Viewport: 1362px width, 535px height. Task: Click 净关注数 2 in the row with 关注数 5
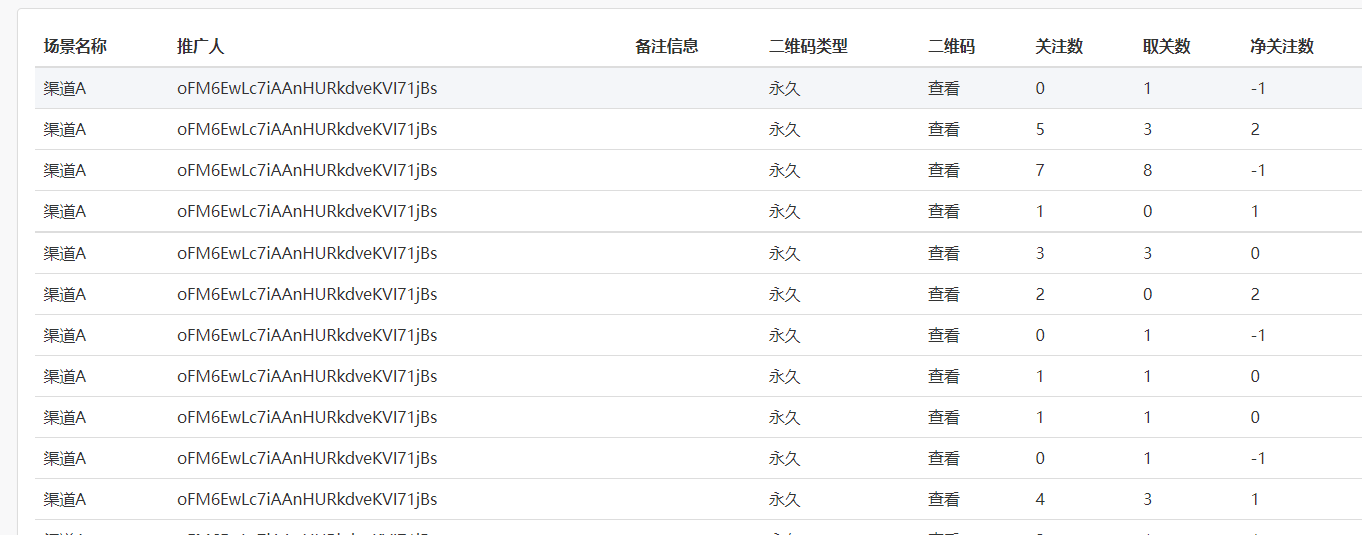click(x=1255, y=129)
